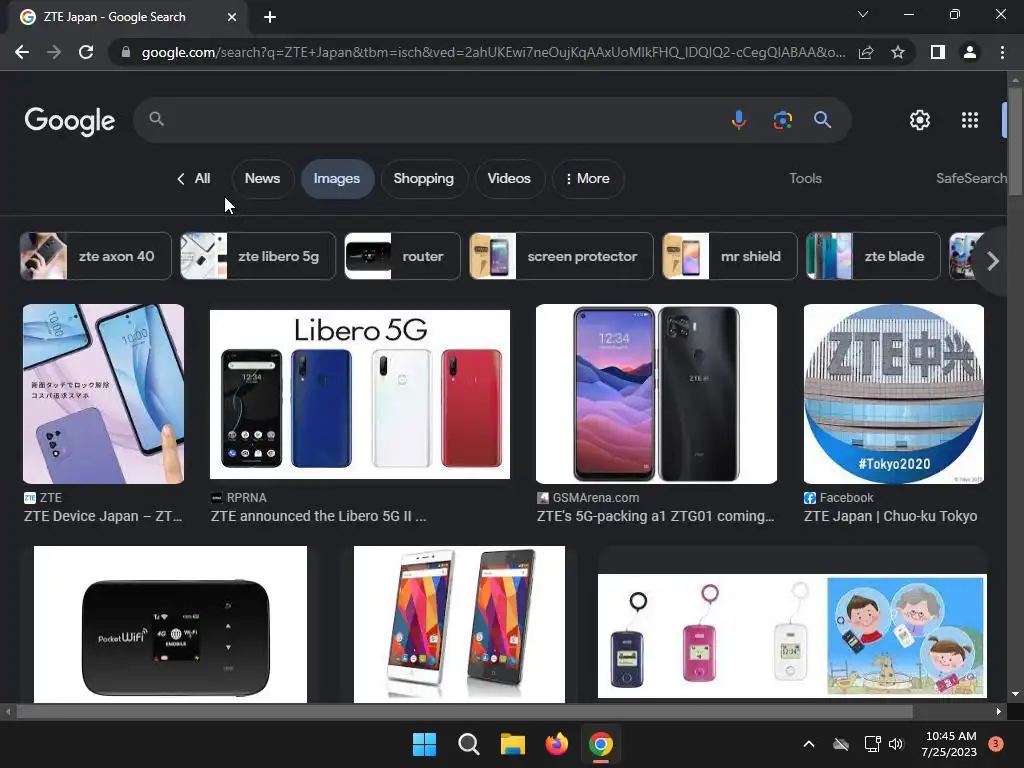Open GSMArena black phone image
The width and height of the screenshot is (1024, 768).
[656, 394]
